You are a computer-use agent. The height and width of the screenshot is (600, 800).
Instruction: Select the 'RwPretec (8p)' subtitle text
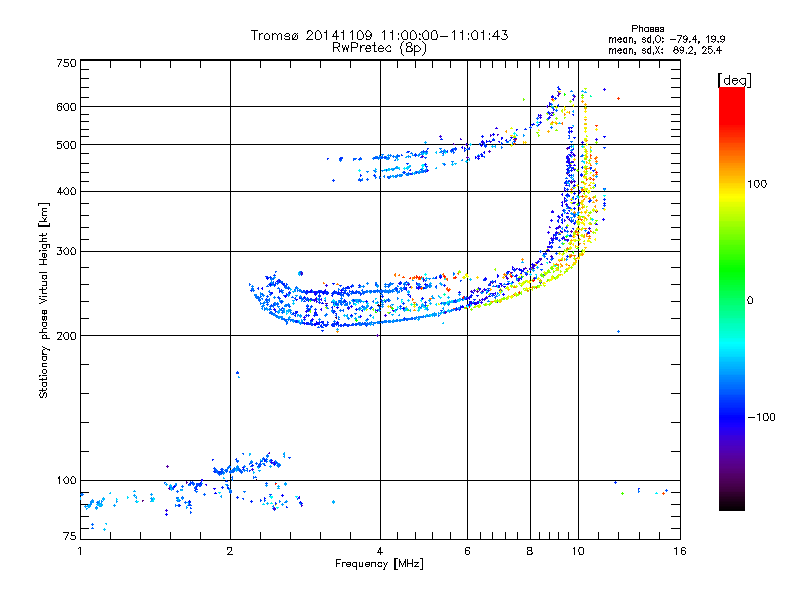[379, 48]
